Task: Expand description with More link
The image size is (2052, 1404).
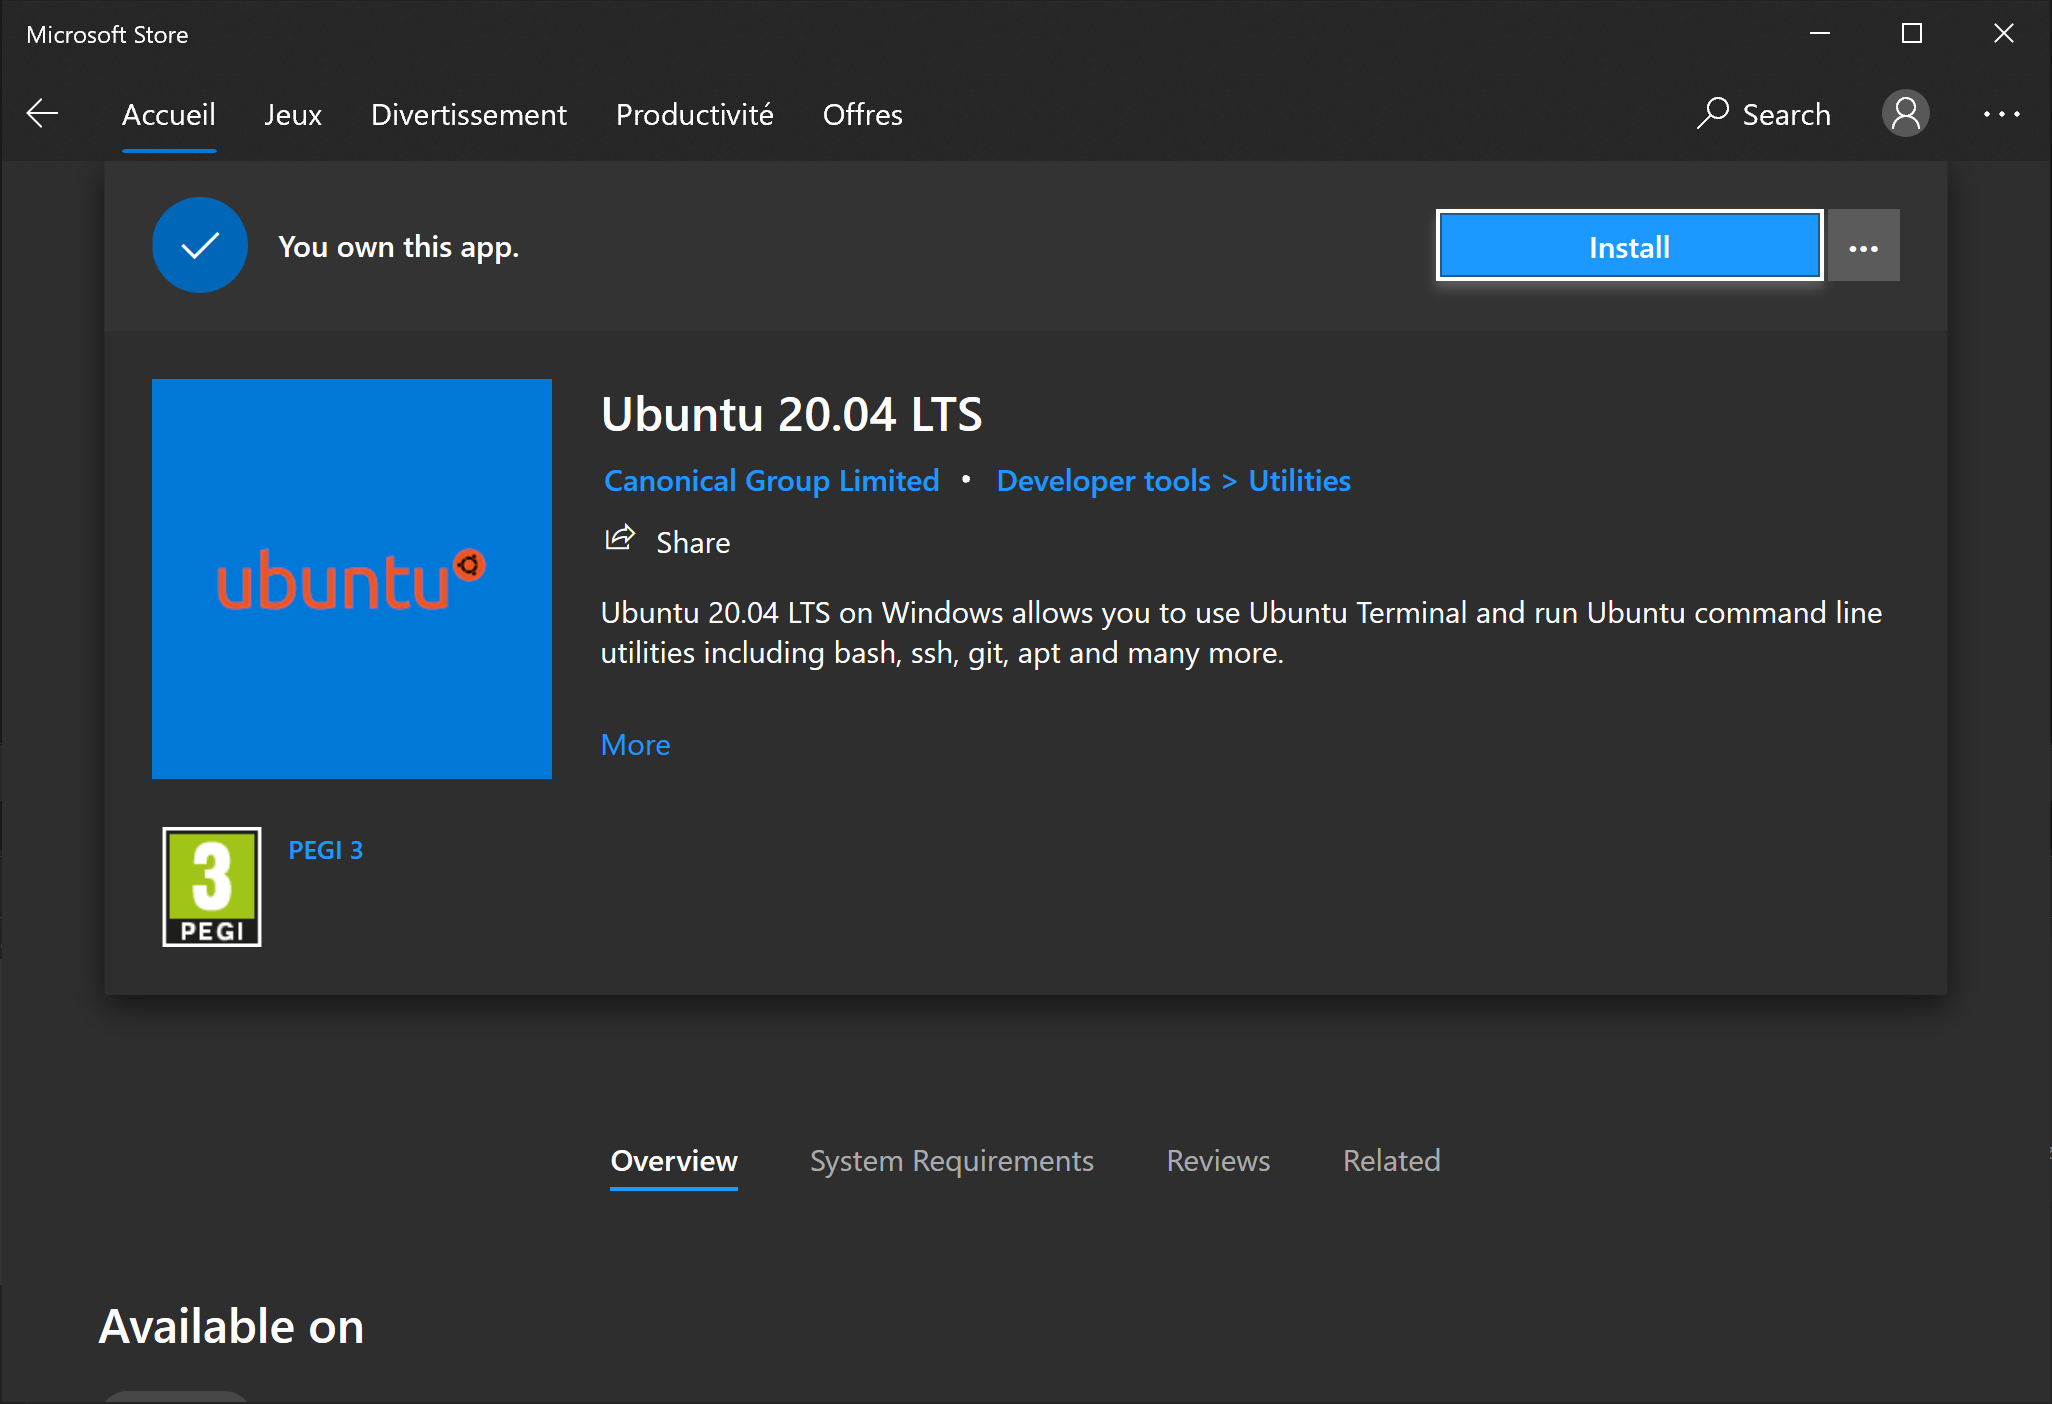Action: 635,745
